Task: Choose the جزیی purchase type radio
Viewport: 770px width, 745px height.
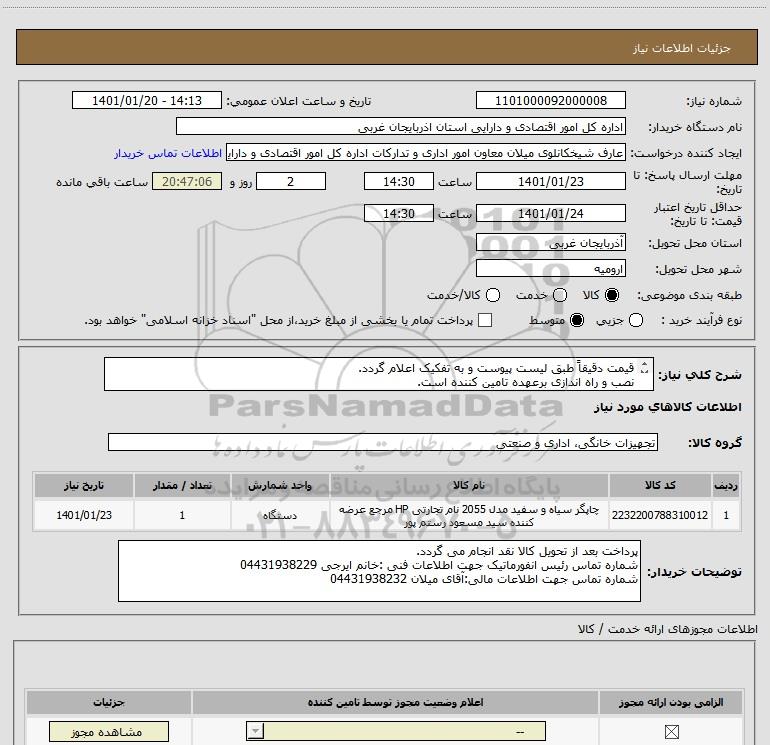Action: [636, 321]
